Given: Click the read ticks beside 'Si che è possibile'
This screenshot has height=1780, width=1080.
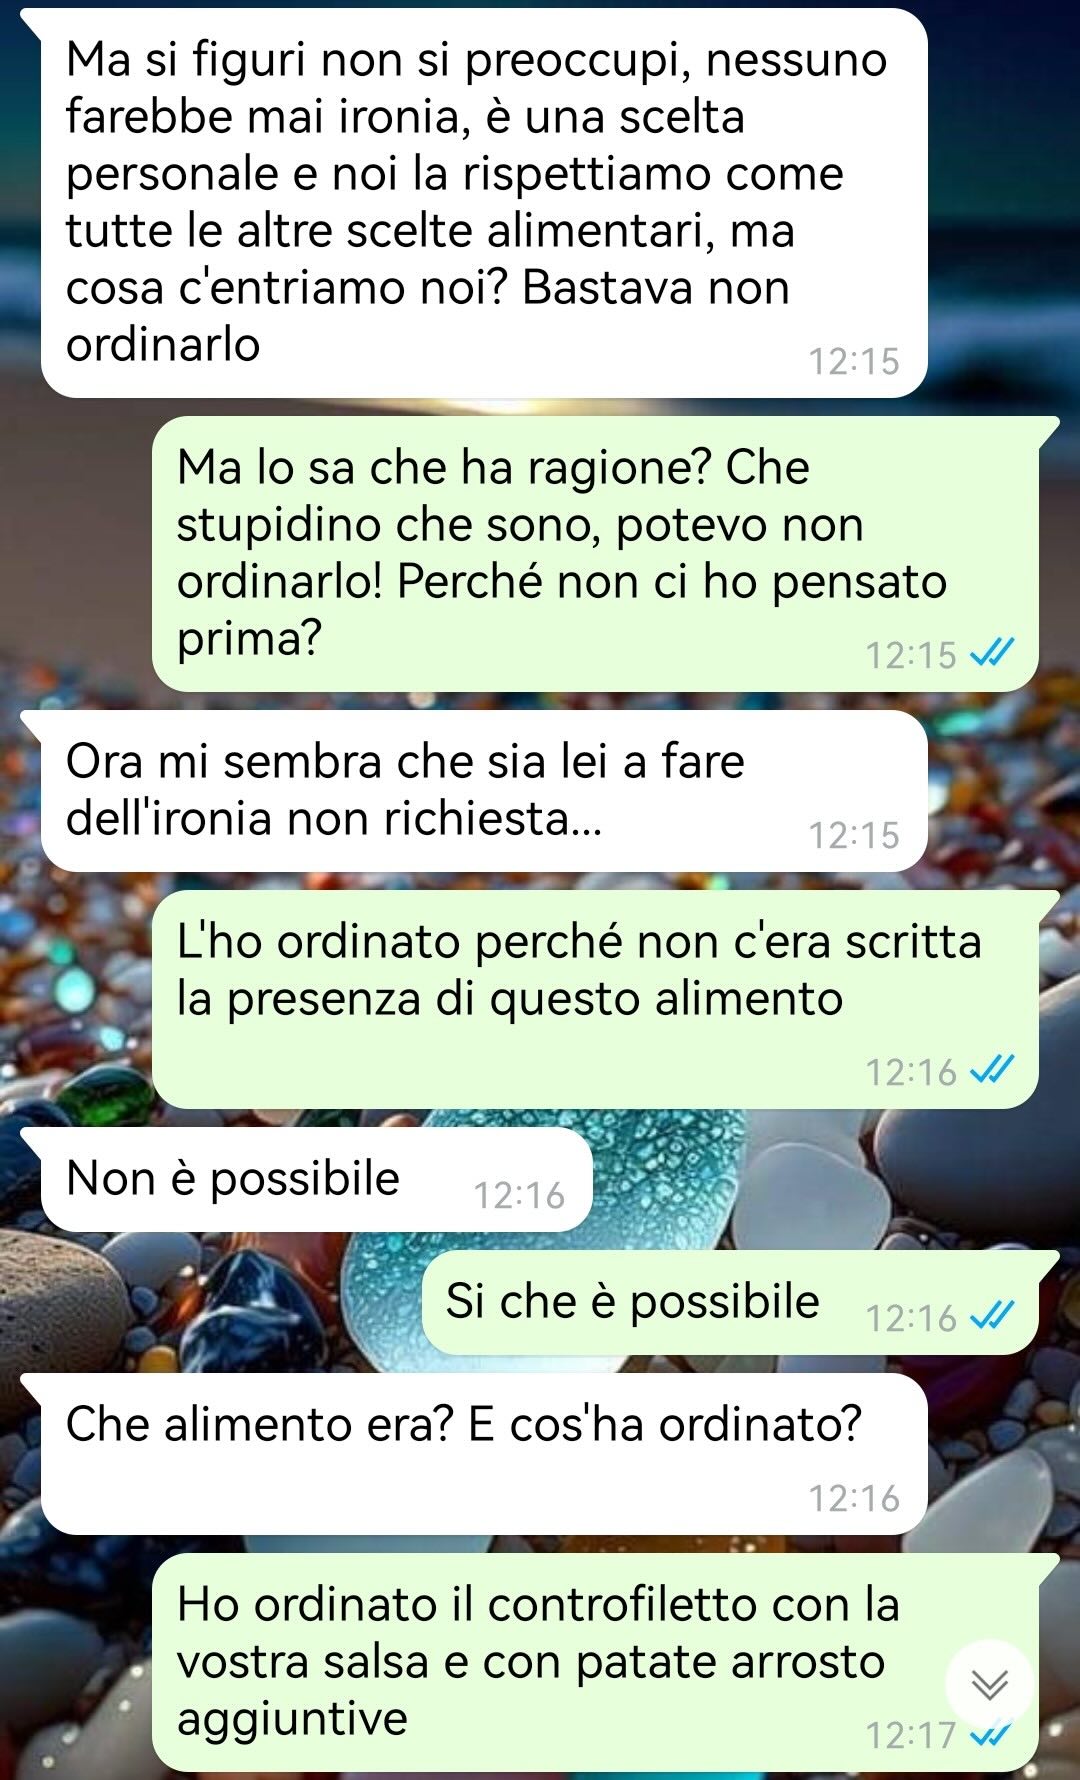Looking at the screenshot, I should point(992,1316).
